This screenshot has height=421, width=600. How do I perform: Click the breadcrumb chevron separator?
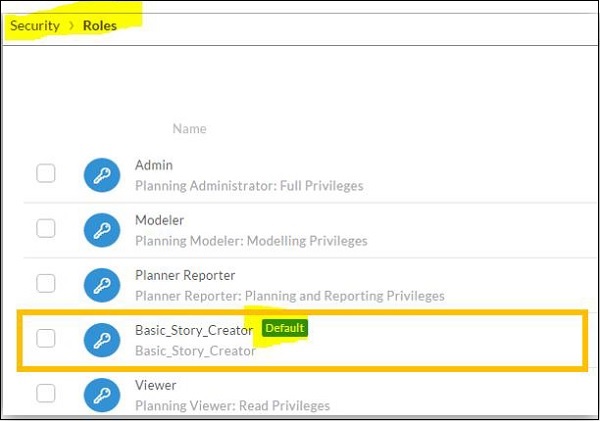coord(71,25)
